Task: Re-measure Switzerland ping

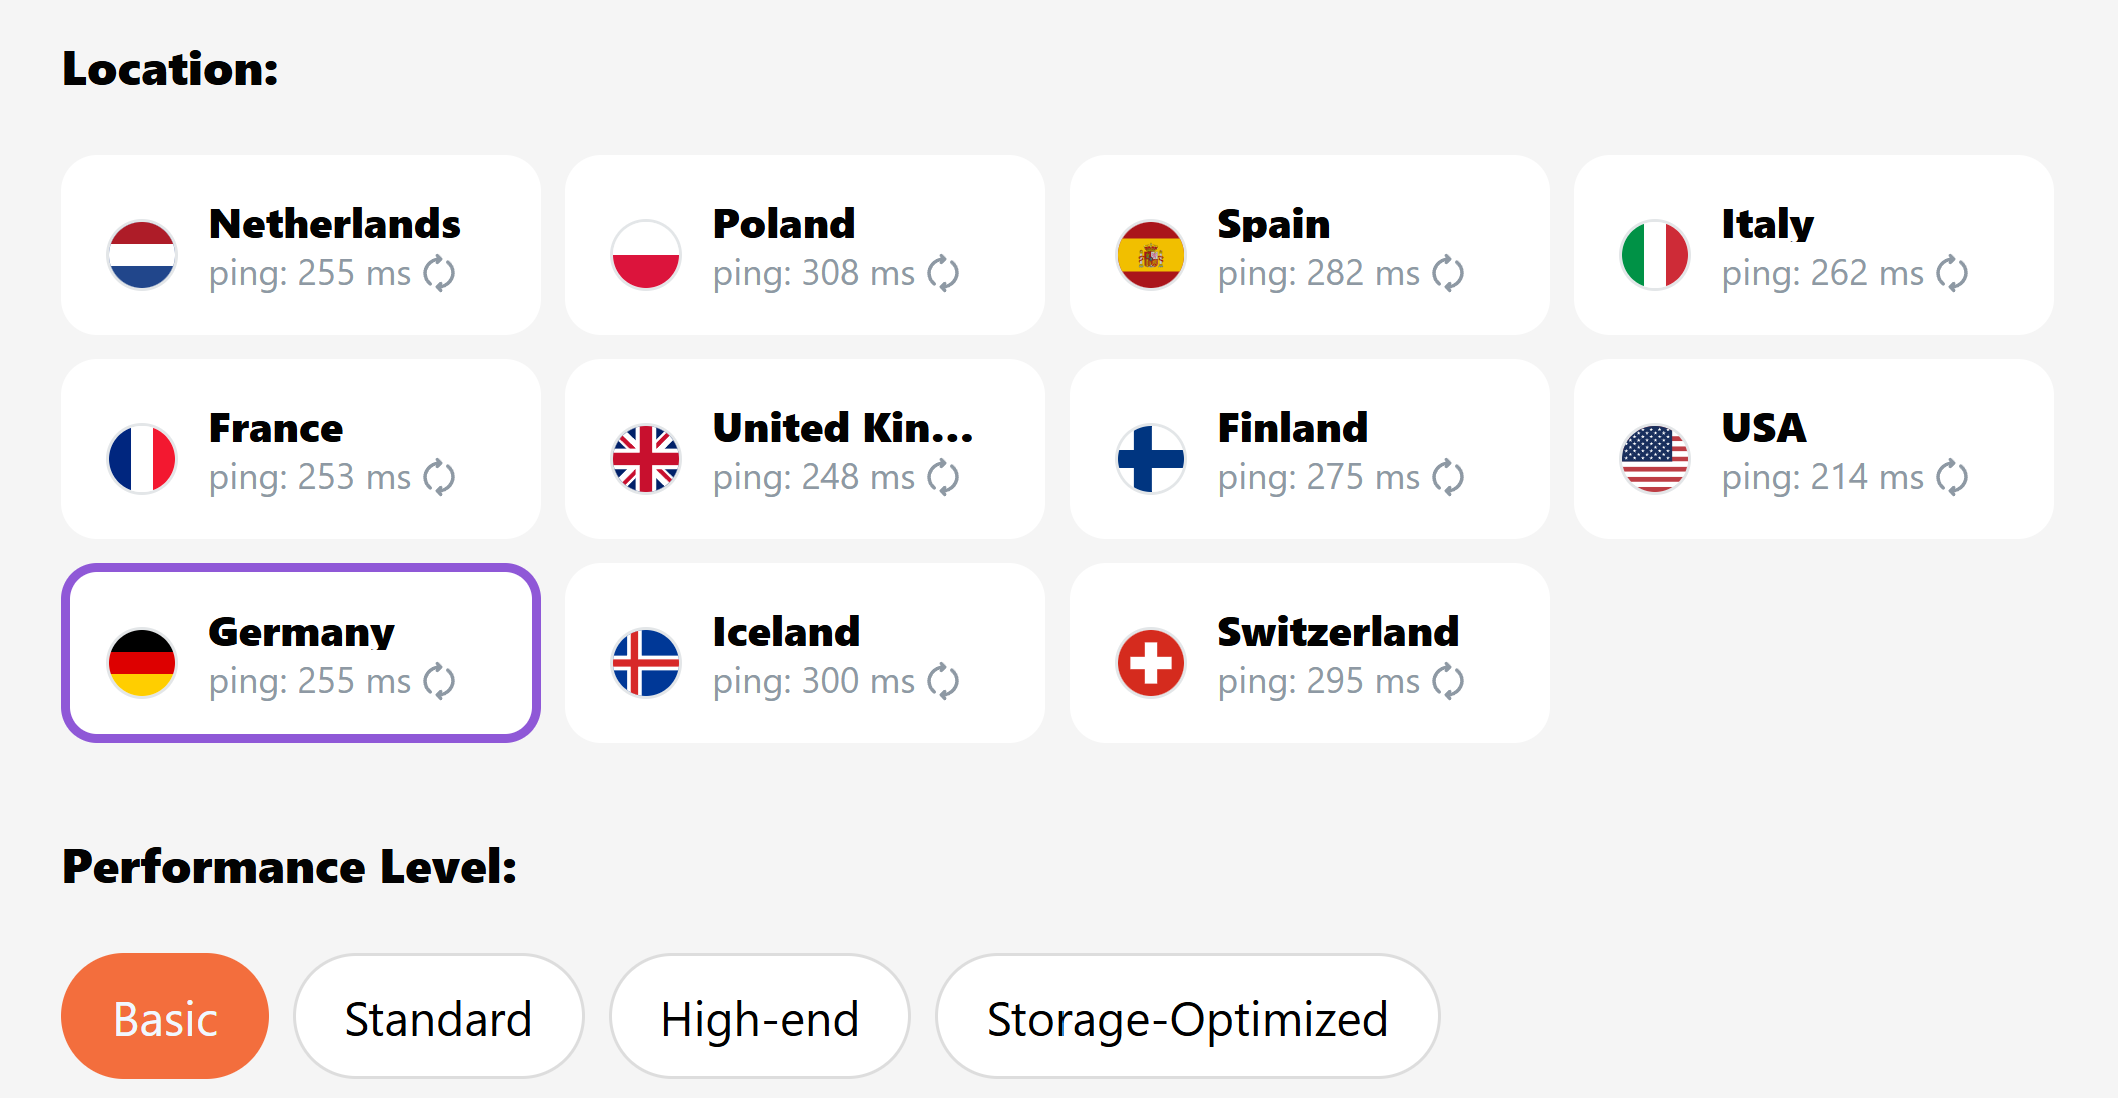Action: [1448, 681]
